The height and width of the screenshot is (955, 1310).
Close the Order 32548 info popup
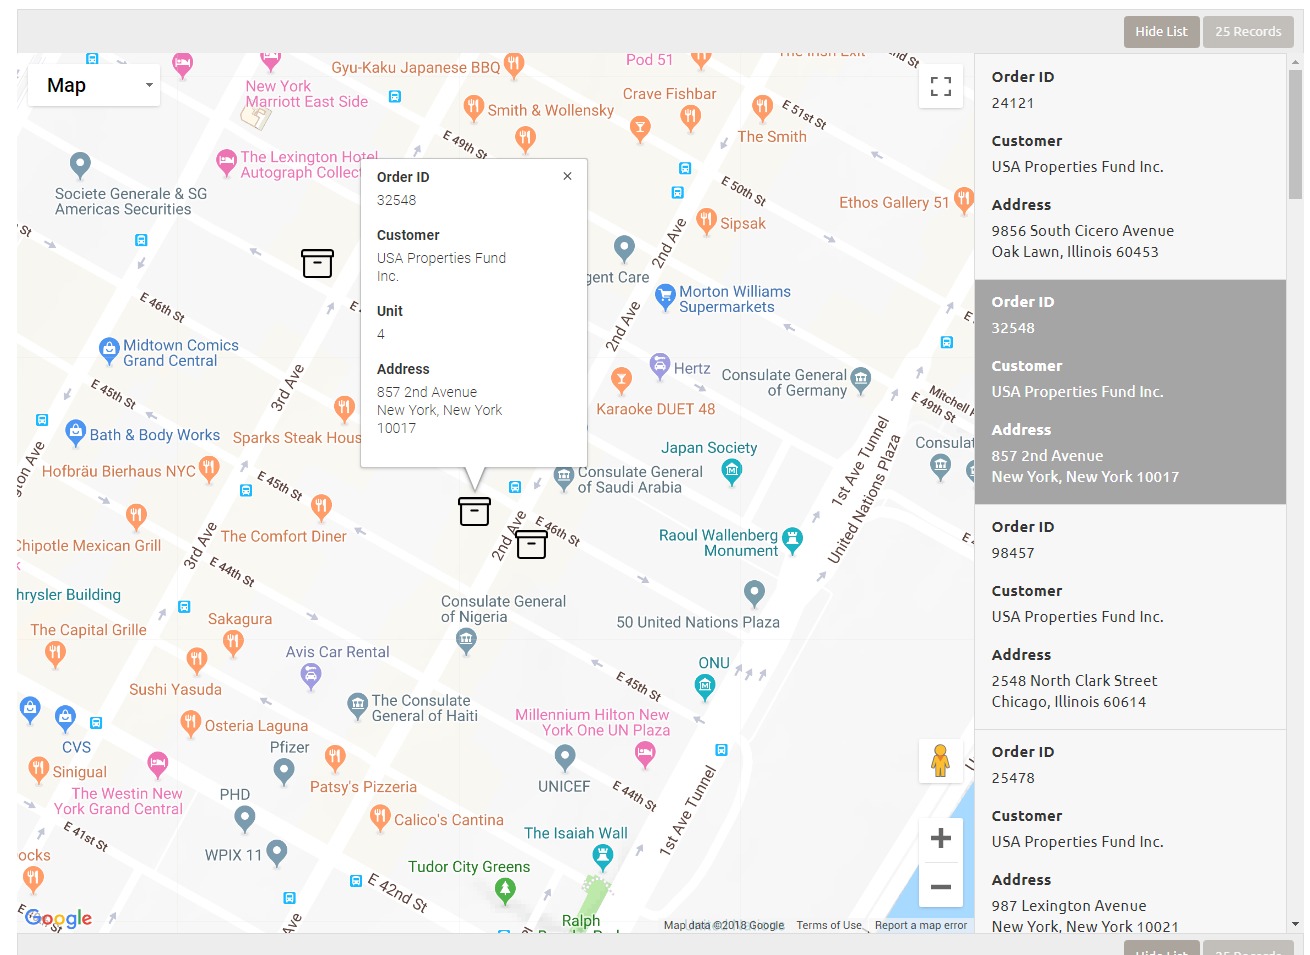[567, 176]
